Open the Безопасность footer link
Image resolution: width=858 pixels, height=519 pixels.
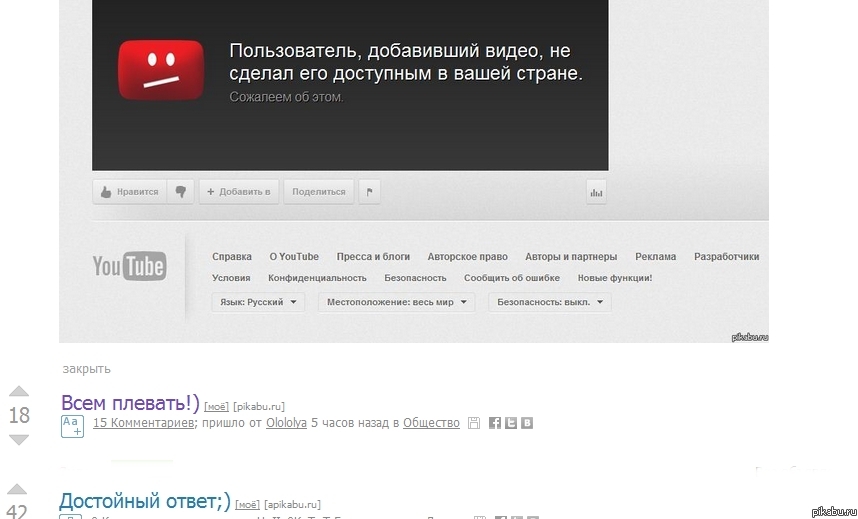[415, 278]
